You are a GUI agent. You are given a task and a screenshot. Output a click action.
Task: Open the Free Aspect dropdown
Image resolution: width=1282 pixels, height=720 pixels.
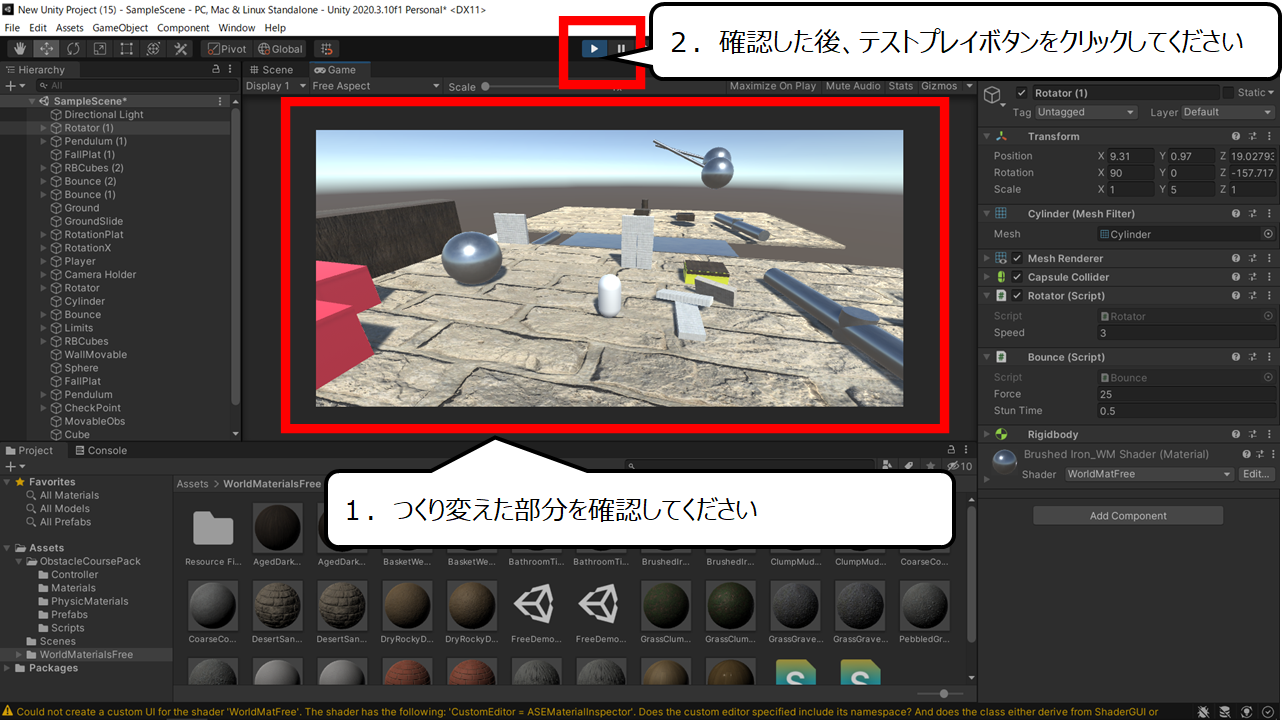(376, 86)
